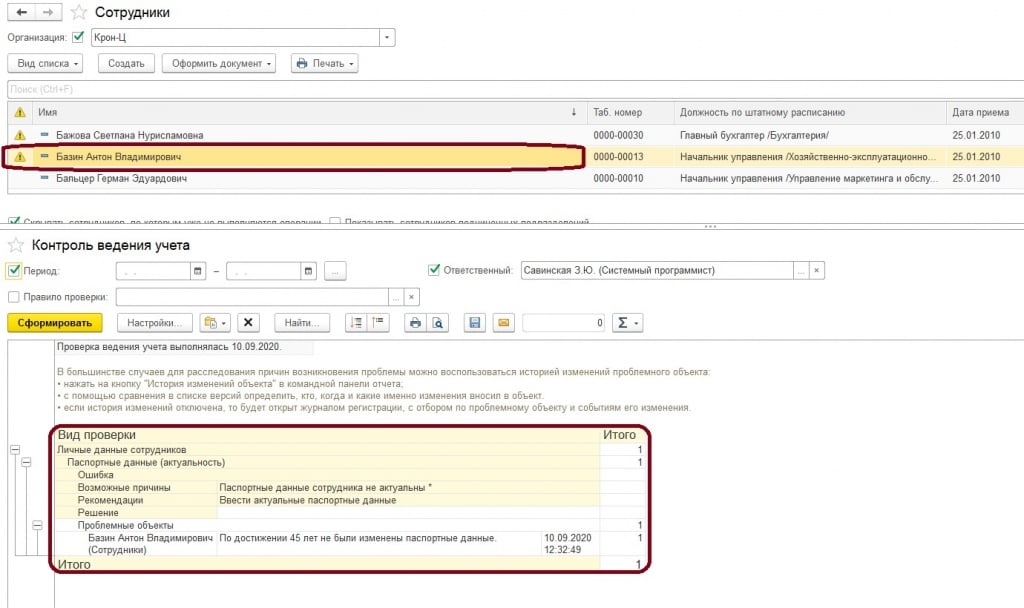
Task: Open the Печать menu
Action: coord(324,64)
